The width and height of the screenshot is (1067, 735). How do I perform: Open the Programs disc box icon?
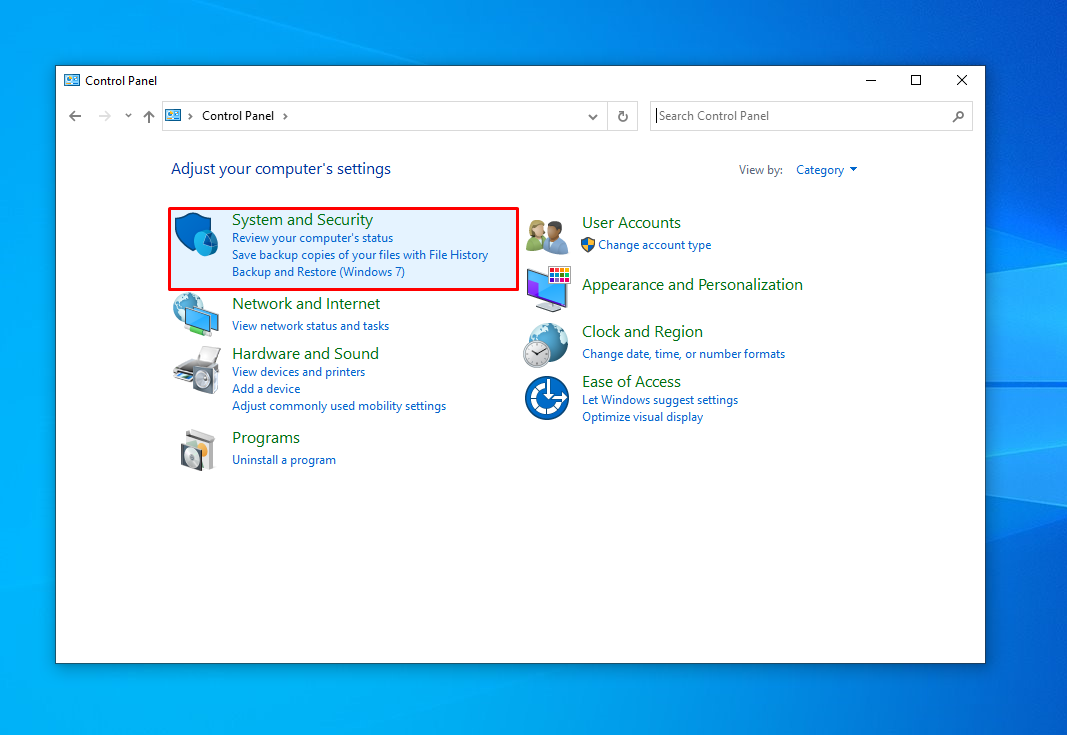click(x=197, y=450)
